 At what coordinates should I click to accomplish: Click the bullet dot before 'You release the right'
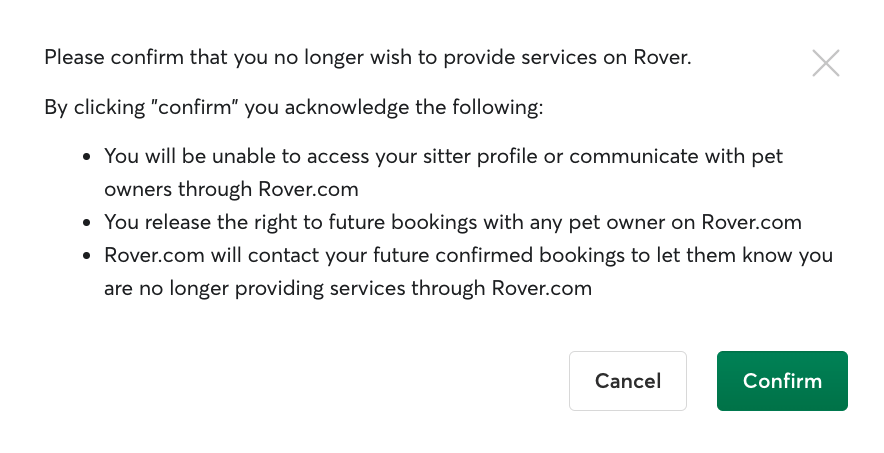[x=86, y=223]
